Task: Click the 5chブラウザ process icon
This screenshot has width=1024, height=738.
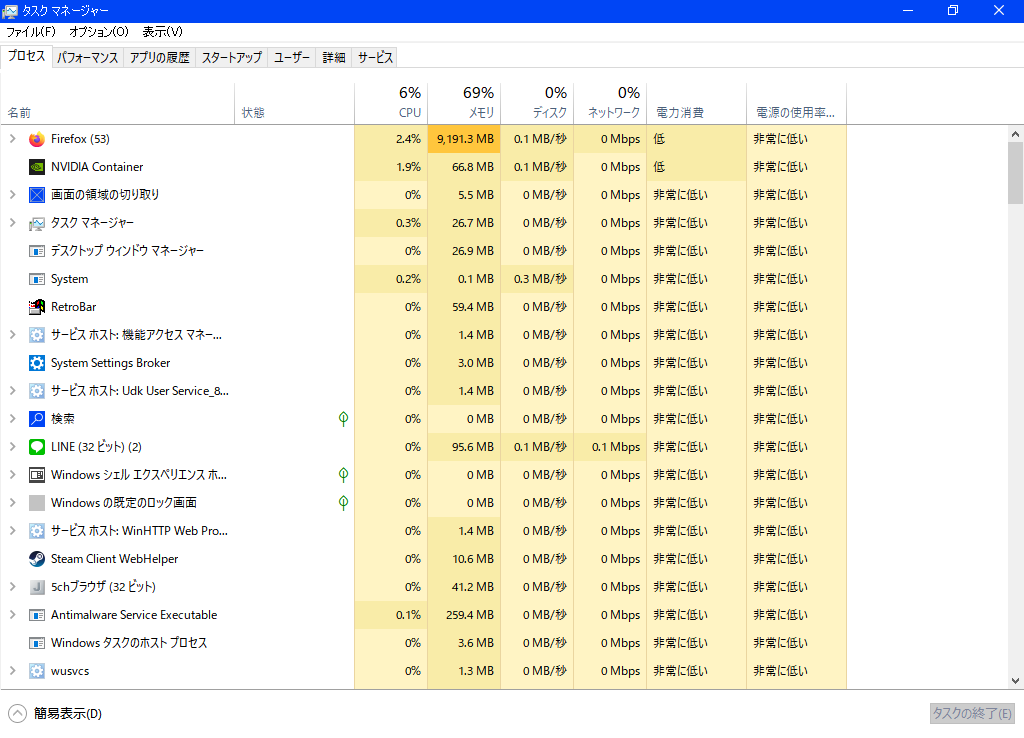Action: point(37,587)
